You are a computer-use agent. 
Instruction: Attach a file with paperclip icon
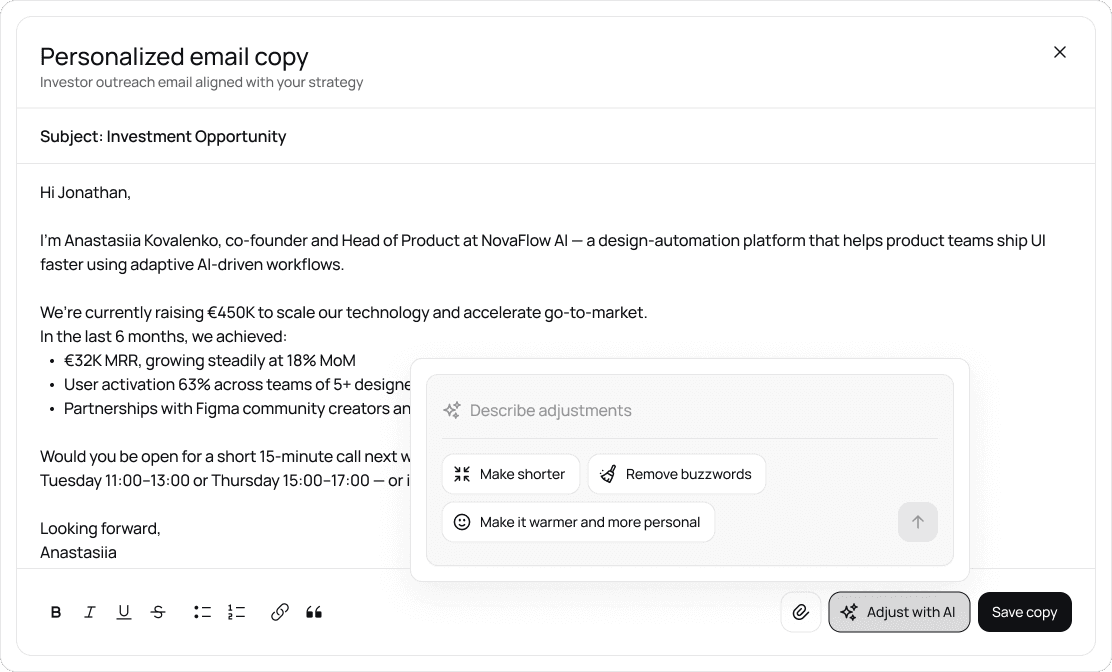tap(801, 612)
